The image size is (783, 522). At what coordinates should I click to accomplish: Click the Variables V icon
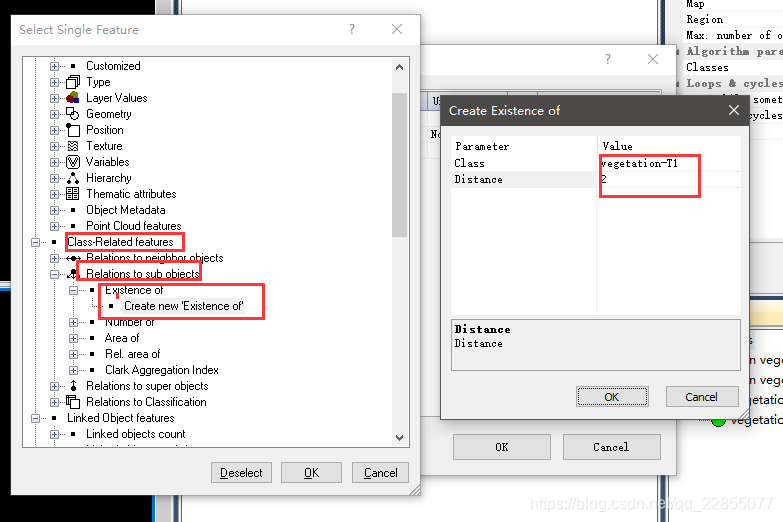pyautogui.click(x=73, y=162)
